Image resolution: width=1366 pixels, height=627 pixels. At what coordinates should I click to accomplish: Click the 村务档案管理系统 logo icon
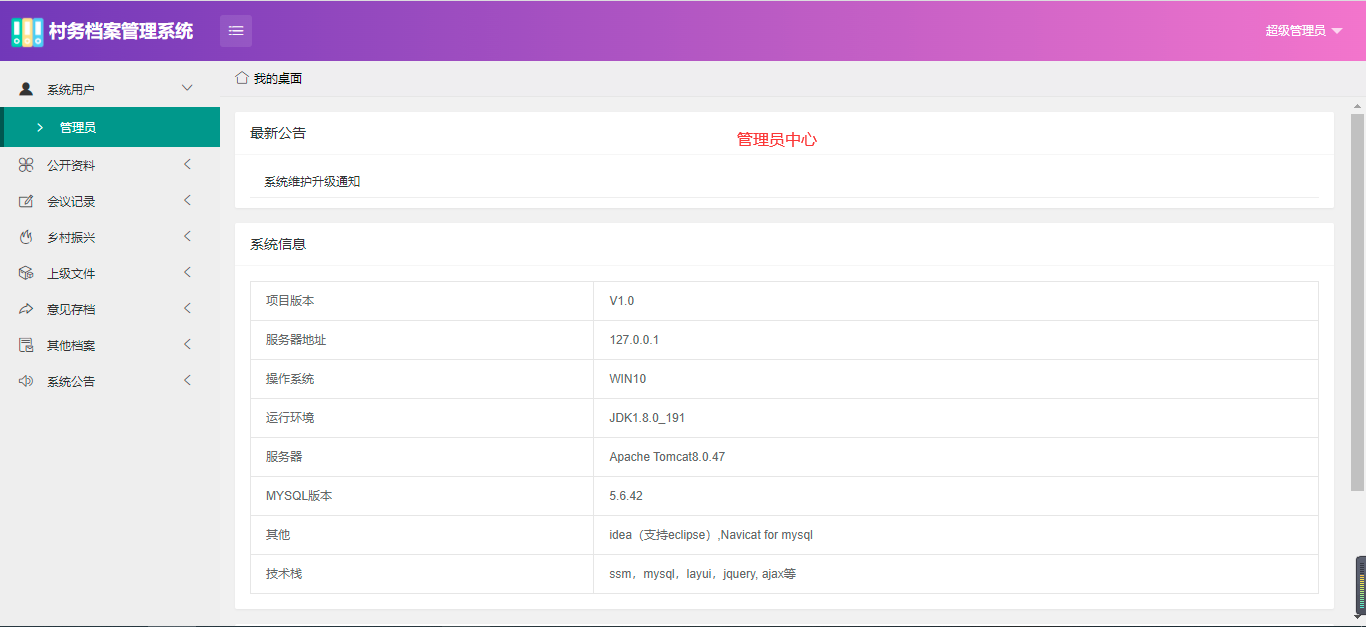27,31
